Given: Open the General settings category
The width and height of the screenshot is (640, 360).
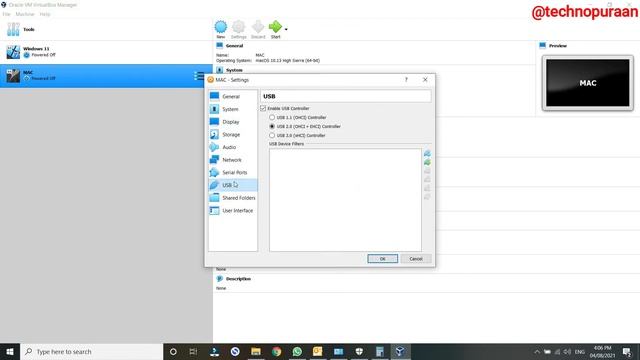Looking at the screenshot, I should click(233, 96).
